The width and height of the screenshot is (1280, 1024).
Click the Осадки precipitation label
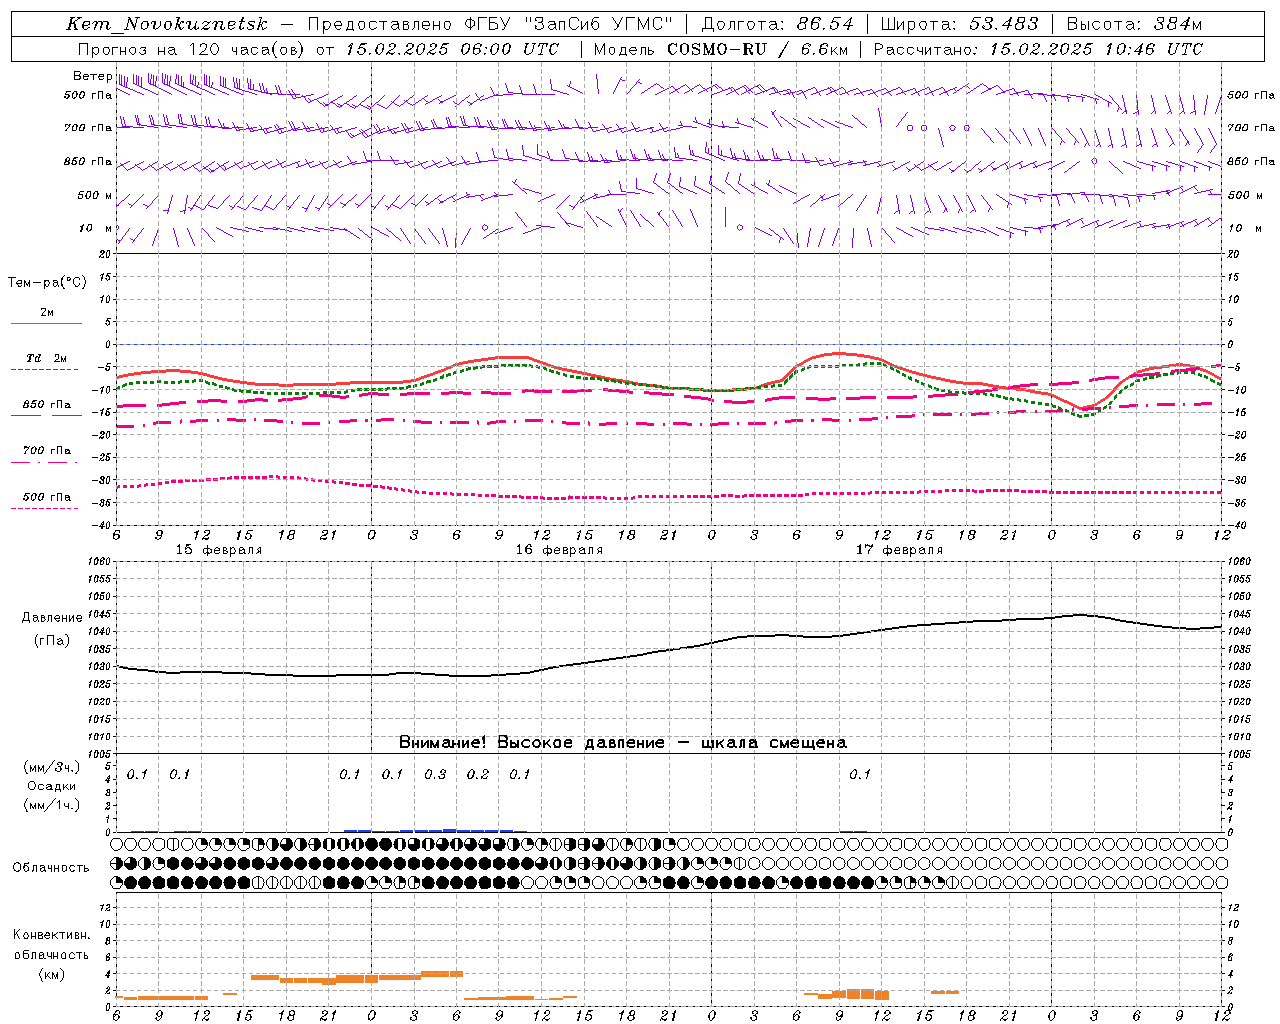52,786
